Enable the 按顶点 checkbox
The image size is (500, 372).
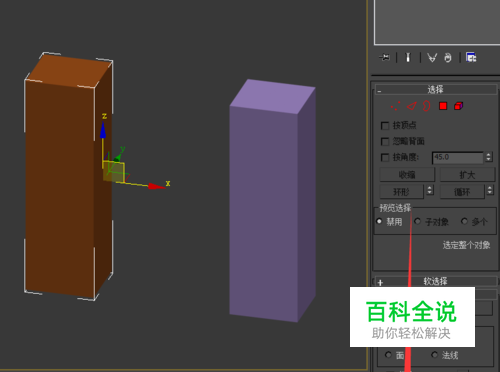(385, 126)
